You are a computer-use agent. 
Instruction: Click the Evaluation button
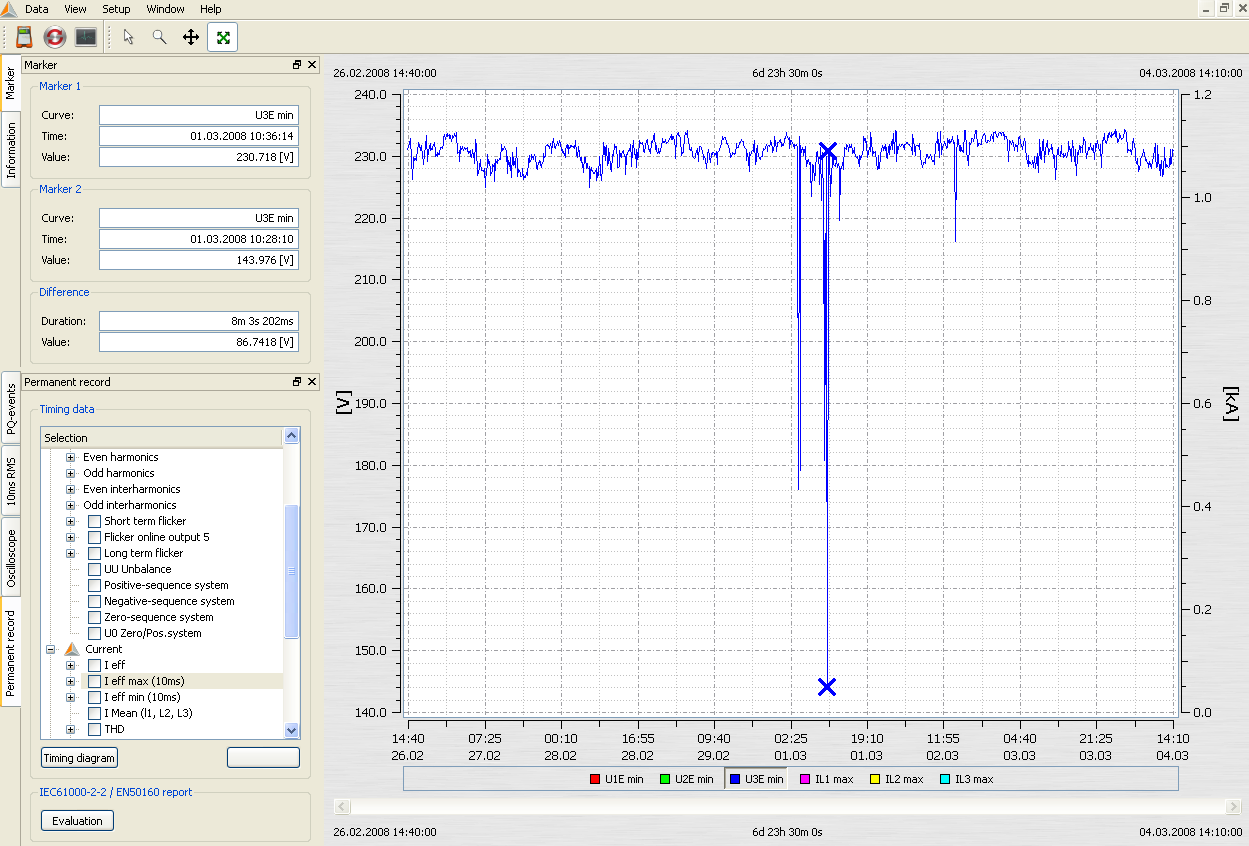tap(78, 821)
